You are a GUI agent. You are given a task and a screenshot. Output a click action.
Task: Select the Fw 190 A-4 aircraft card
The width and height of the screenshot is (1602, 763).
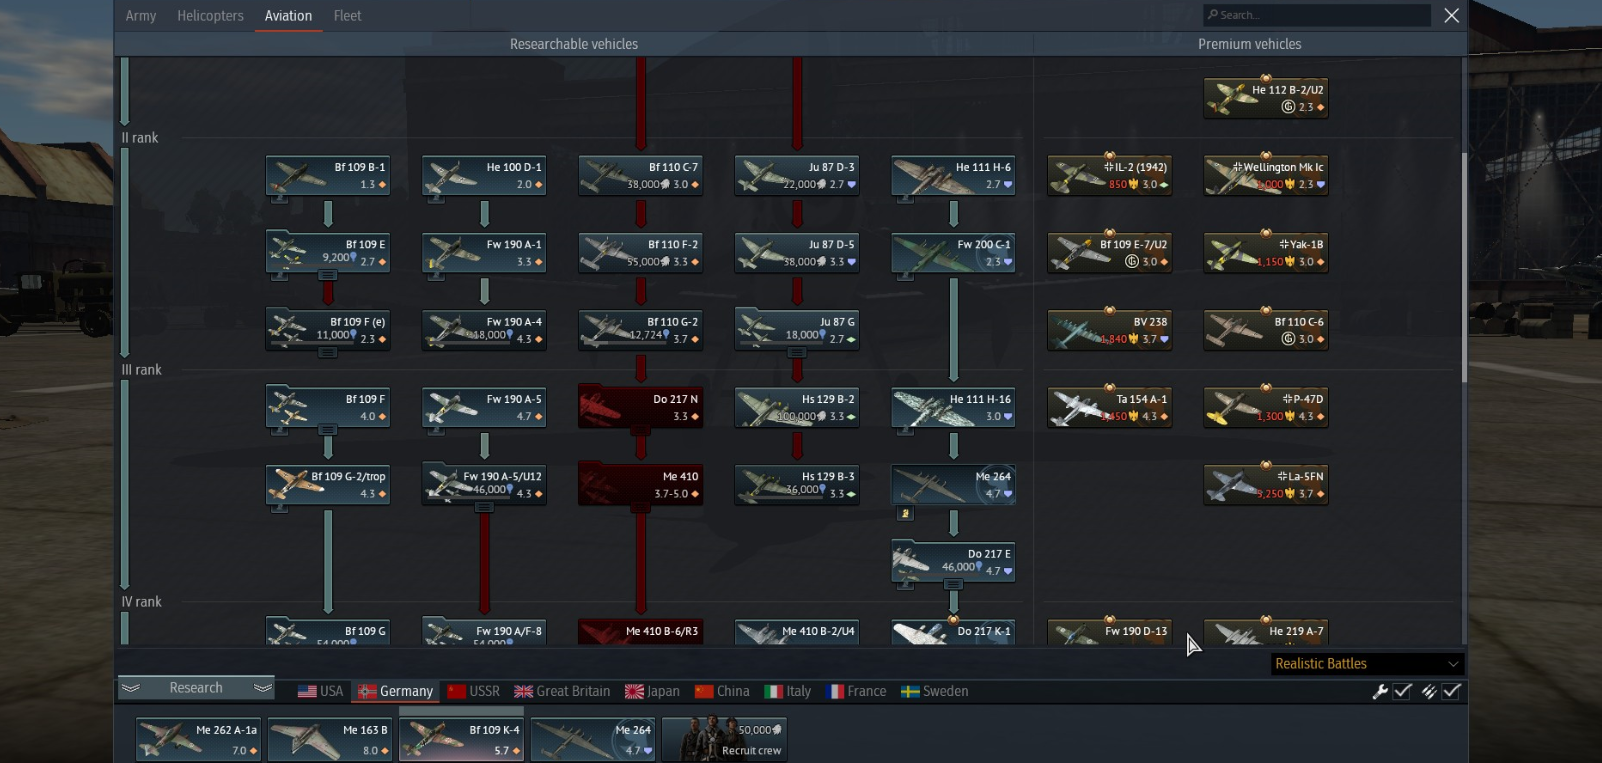tap(484, 330)
